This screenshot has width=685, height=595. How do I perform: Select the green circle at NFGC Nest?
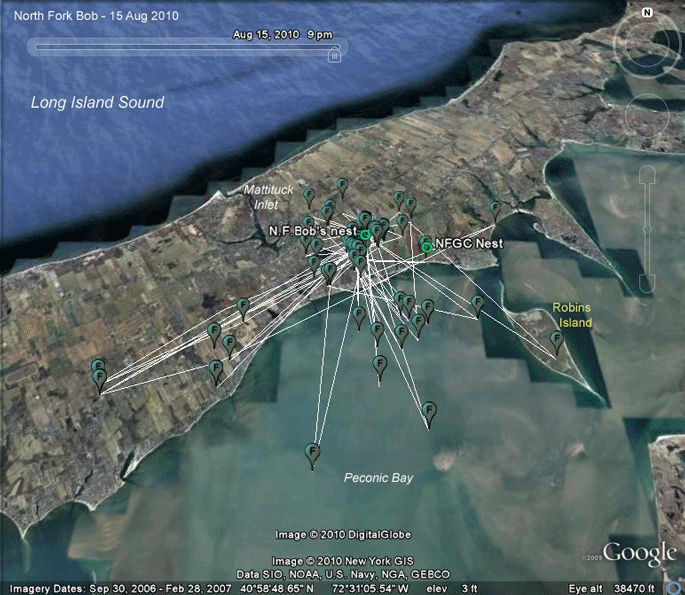tap(427, 248)
